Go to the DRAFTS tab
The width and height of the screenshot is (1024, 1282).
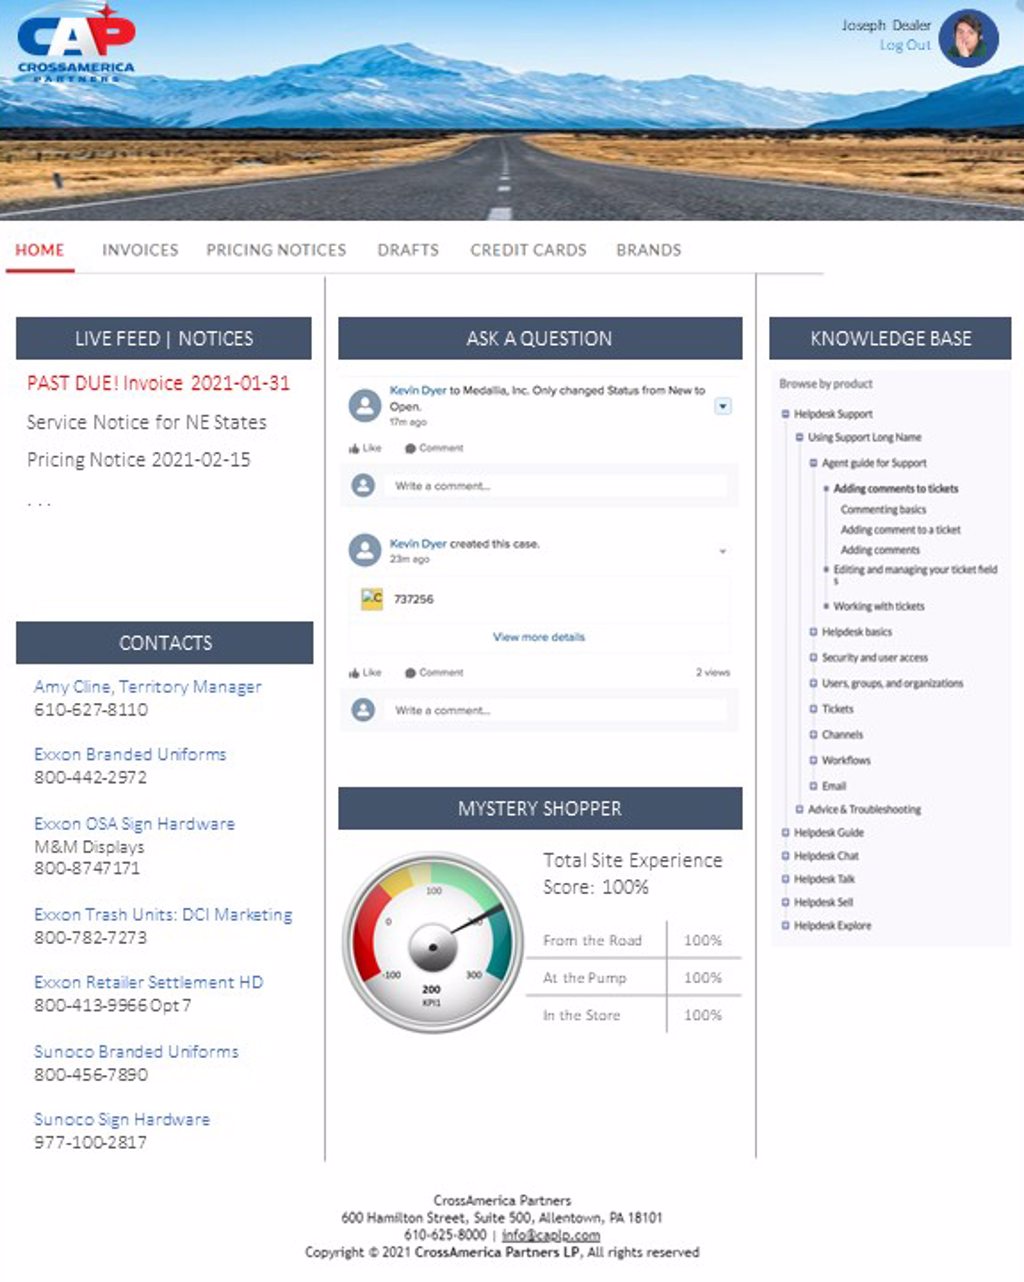point(408,250)
